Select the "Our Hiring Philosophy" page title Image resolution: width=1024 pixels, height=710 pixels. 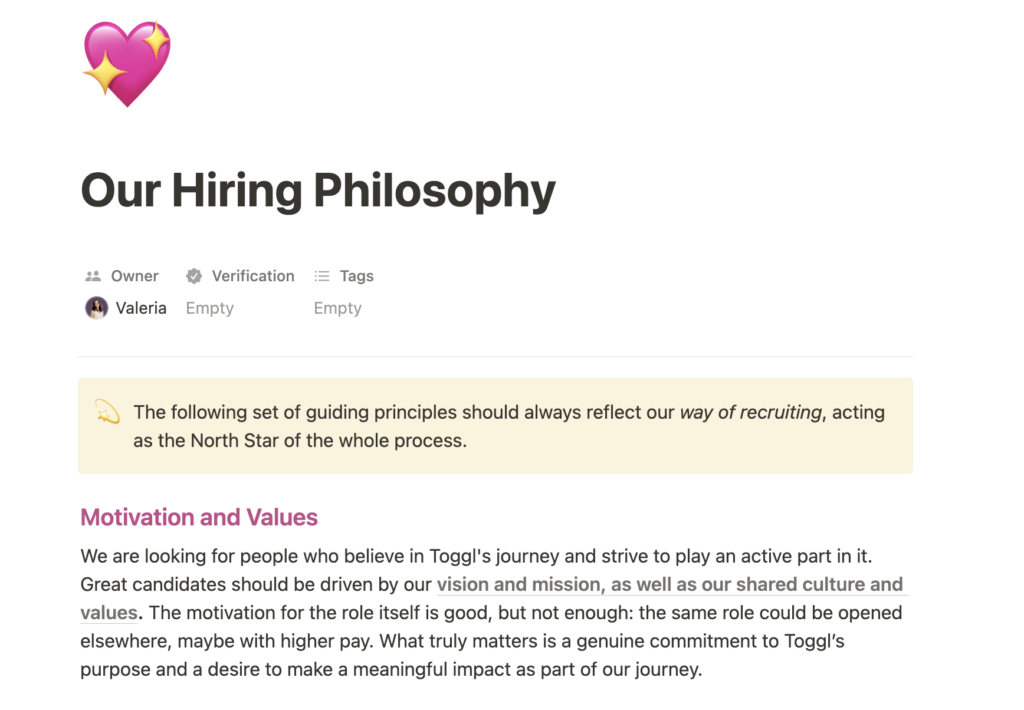[x=317, y=190]
